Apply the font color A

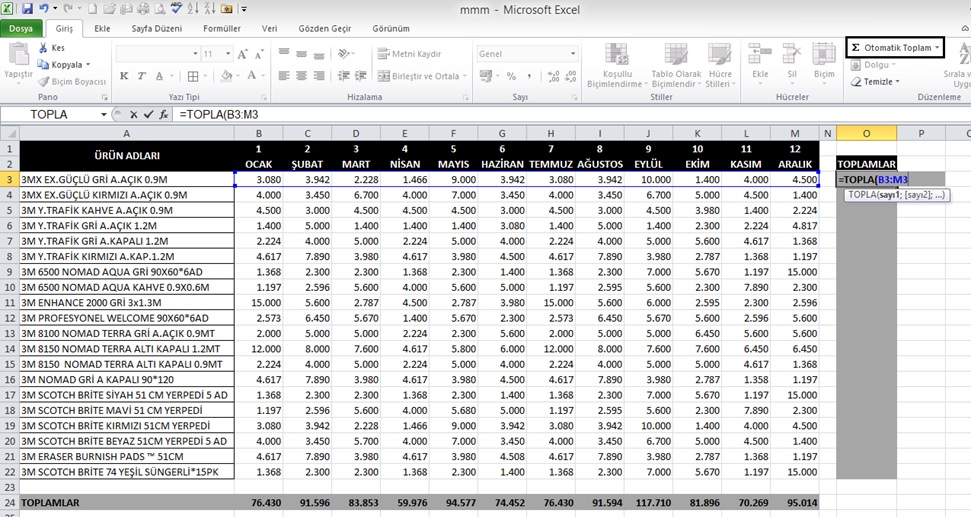click(251, 76)
